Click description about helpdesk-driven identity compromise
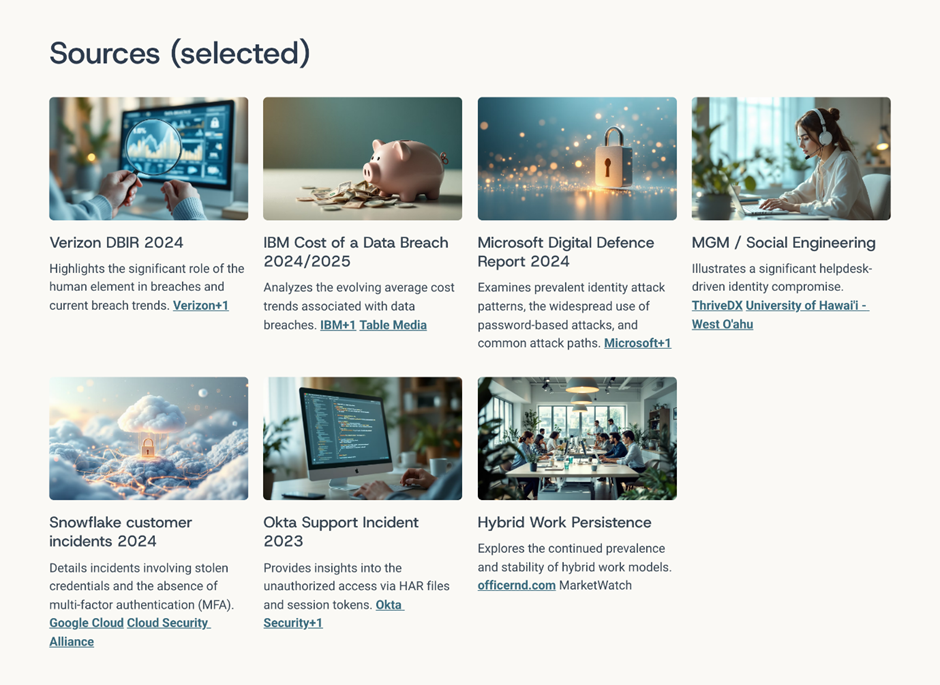 (782, 277)
